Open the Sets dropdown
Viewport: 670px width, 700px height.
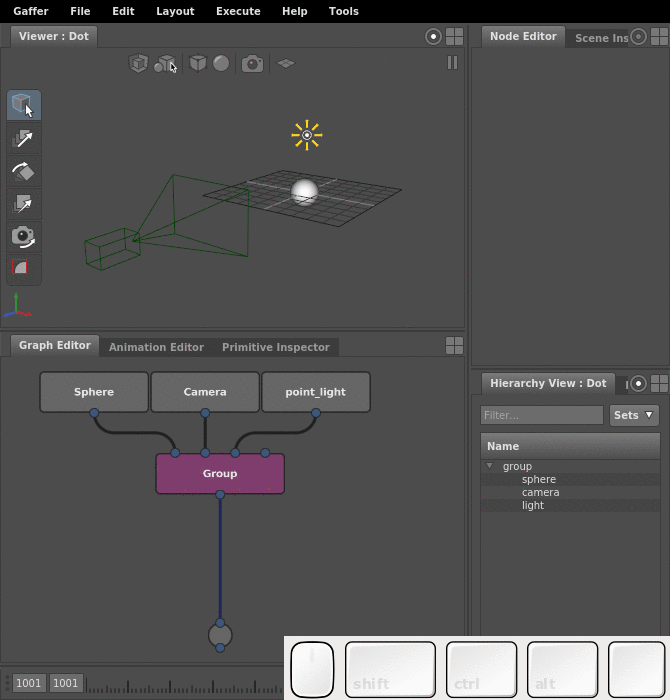tap(634, 415)
